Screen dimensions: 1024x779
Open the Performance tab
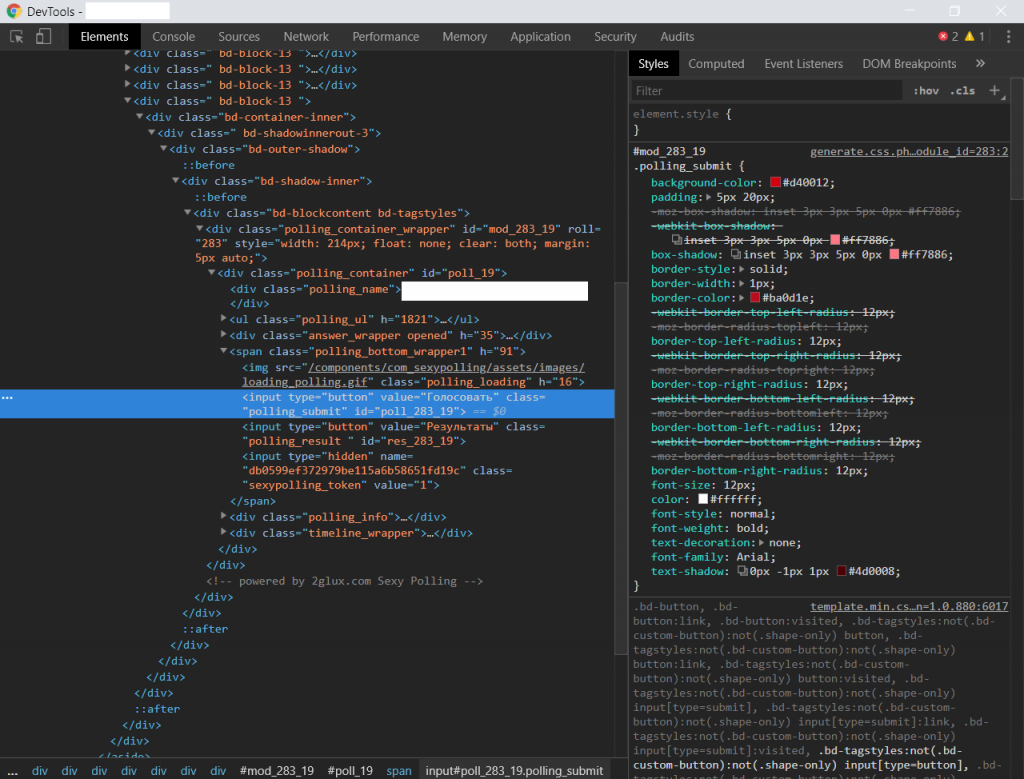(x=385, y=37)
